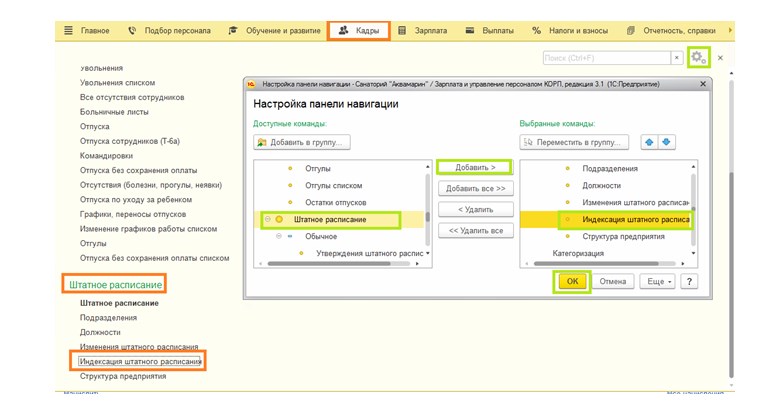Collapse the Обычное tree subgroup

tap(277, 236)
